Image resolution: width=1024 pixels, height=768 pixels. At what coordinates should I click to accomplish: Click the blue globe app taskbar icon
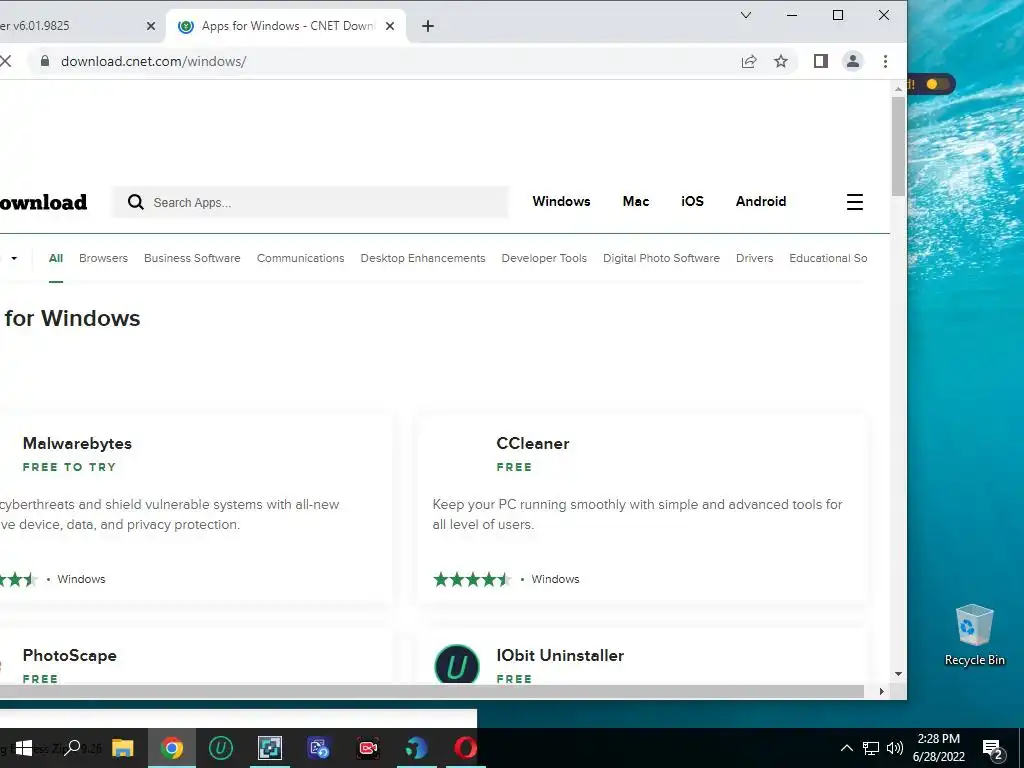[x=417, y=748]
